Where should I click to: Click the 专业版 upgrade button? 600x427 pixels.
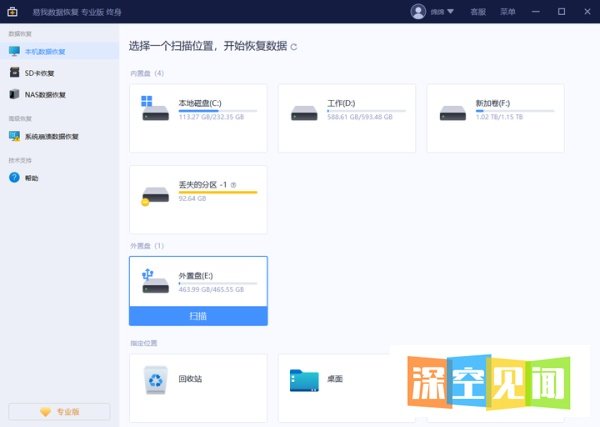[x=59, y=412]
